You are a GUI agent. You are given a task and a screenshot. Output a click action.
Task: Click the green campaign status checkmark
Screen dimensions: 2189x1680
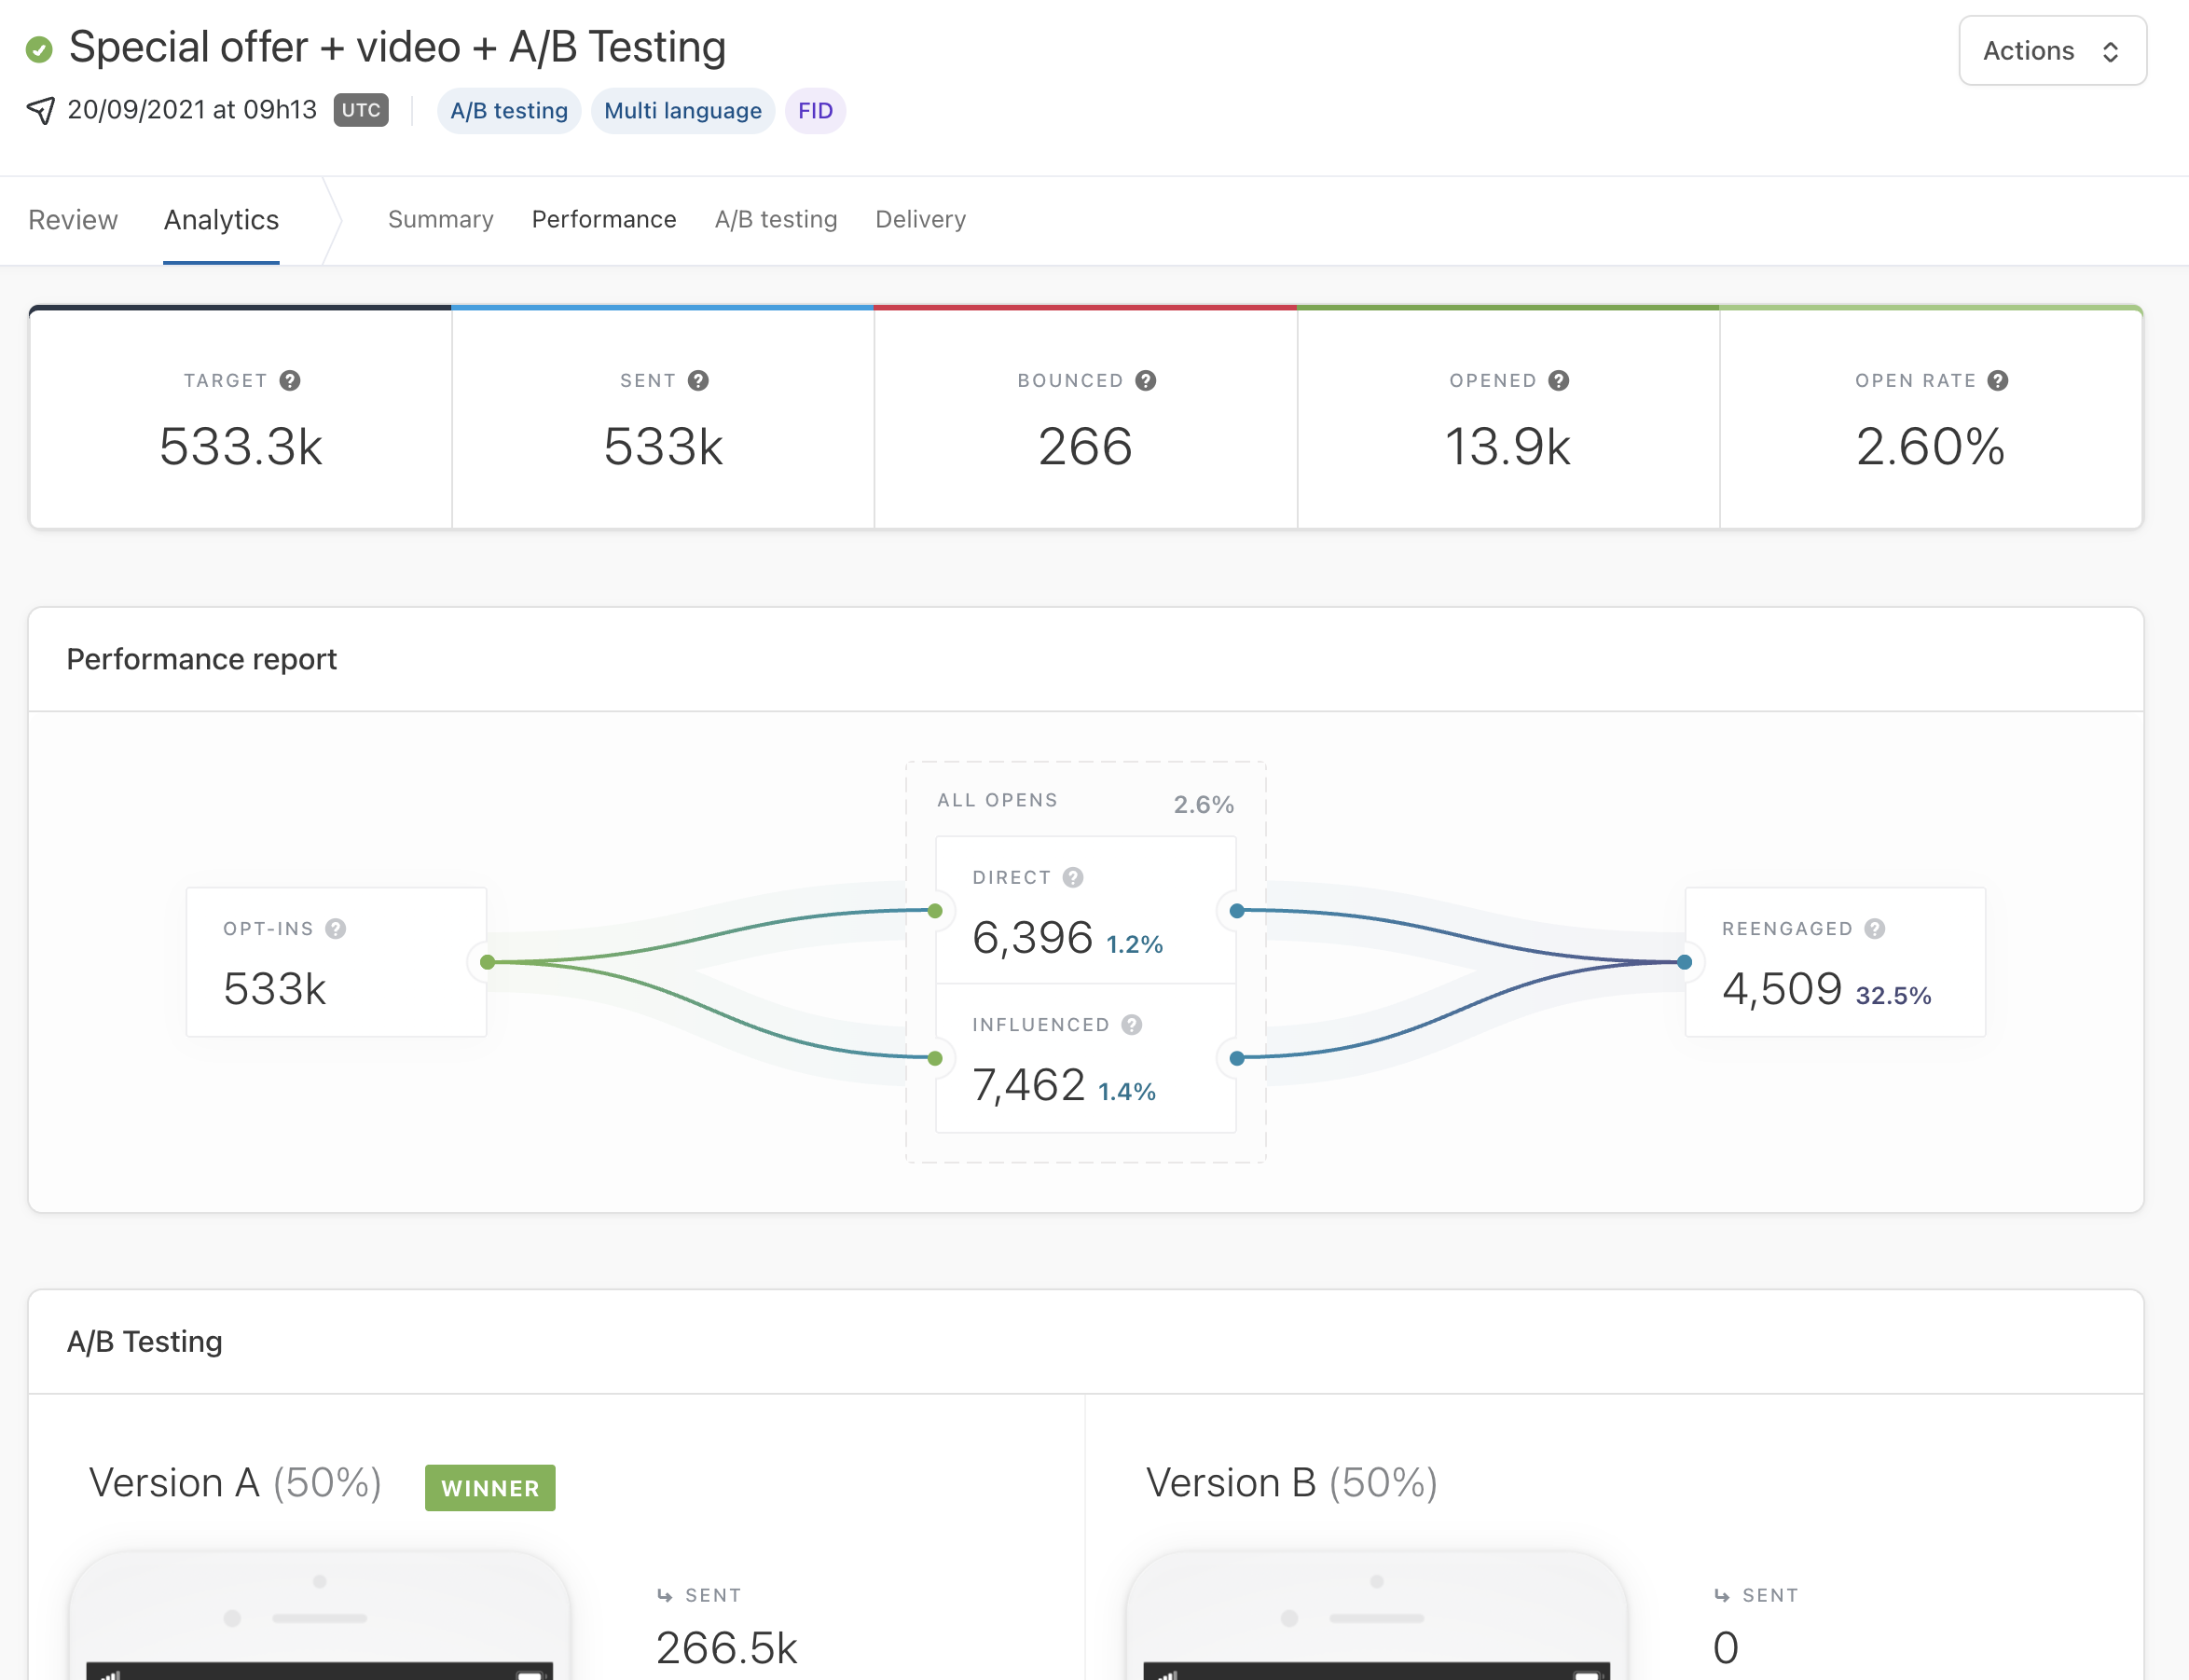coord(39,49)
